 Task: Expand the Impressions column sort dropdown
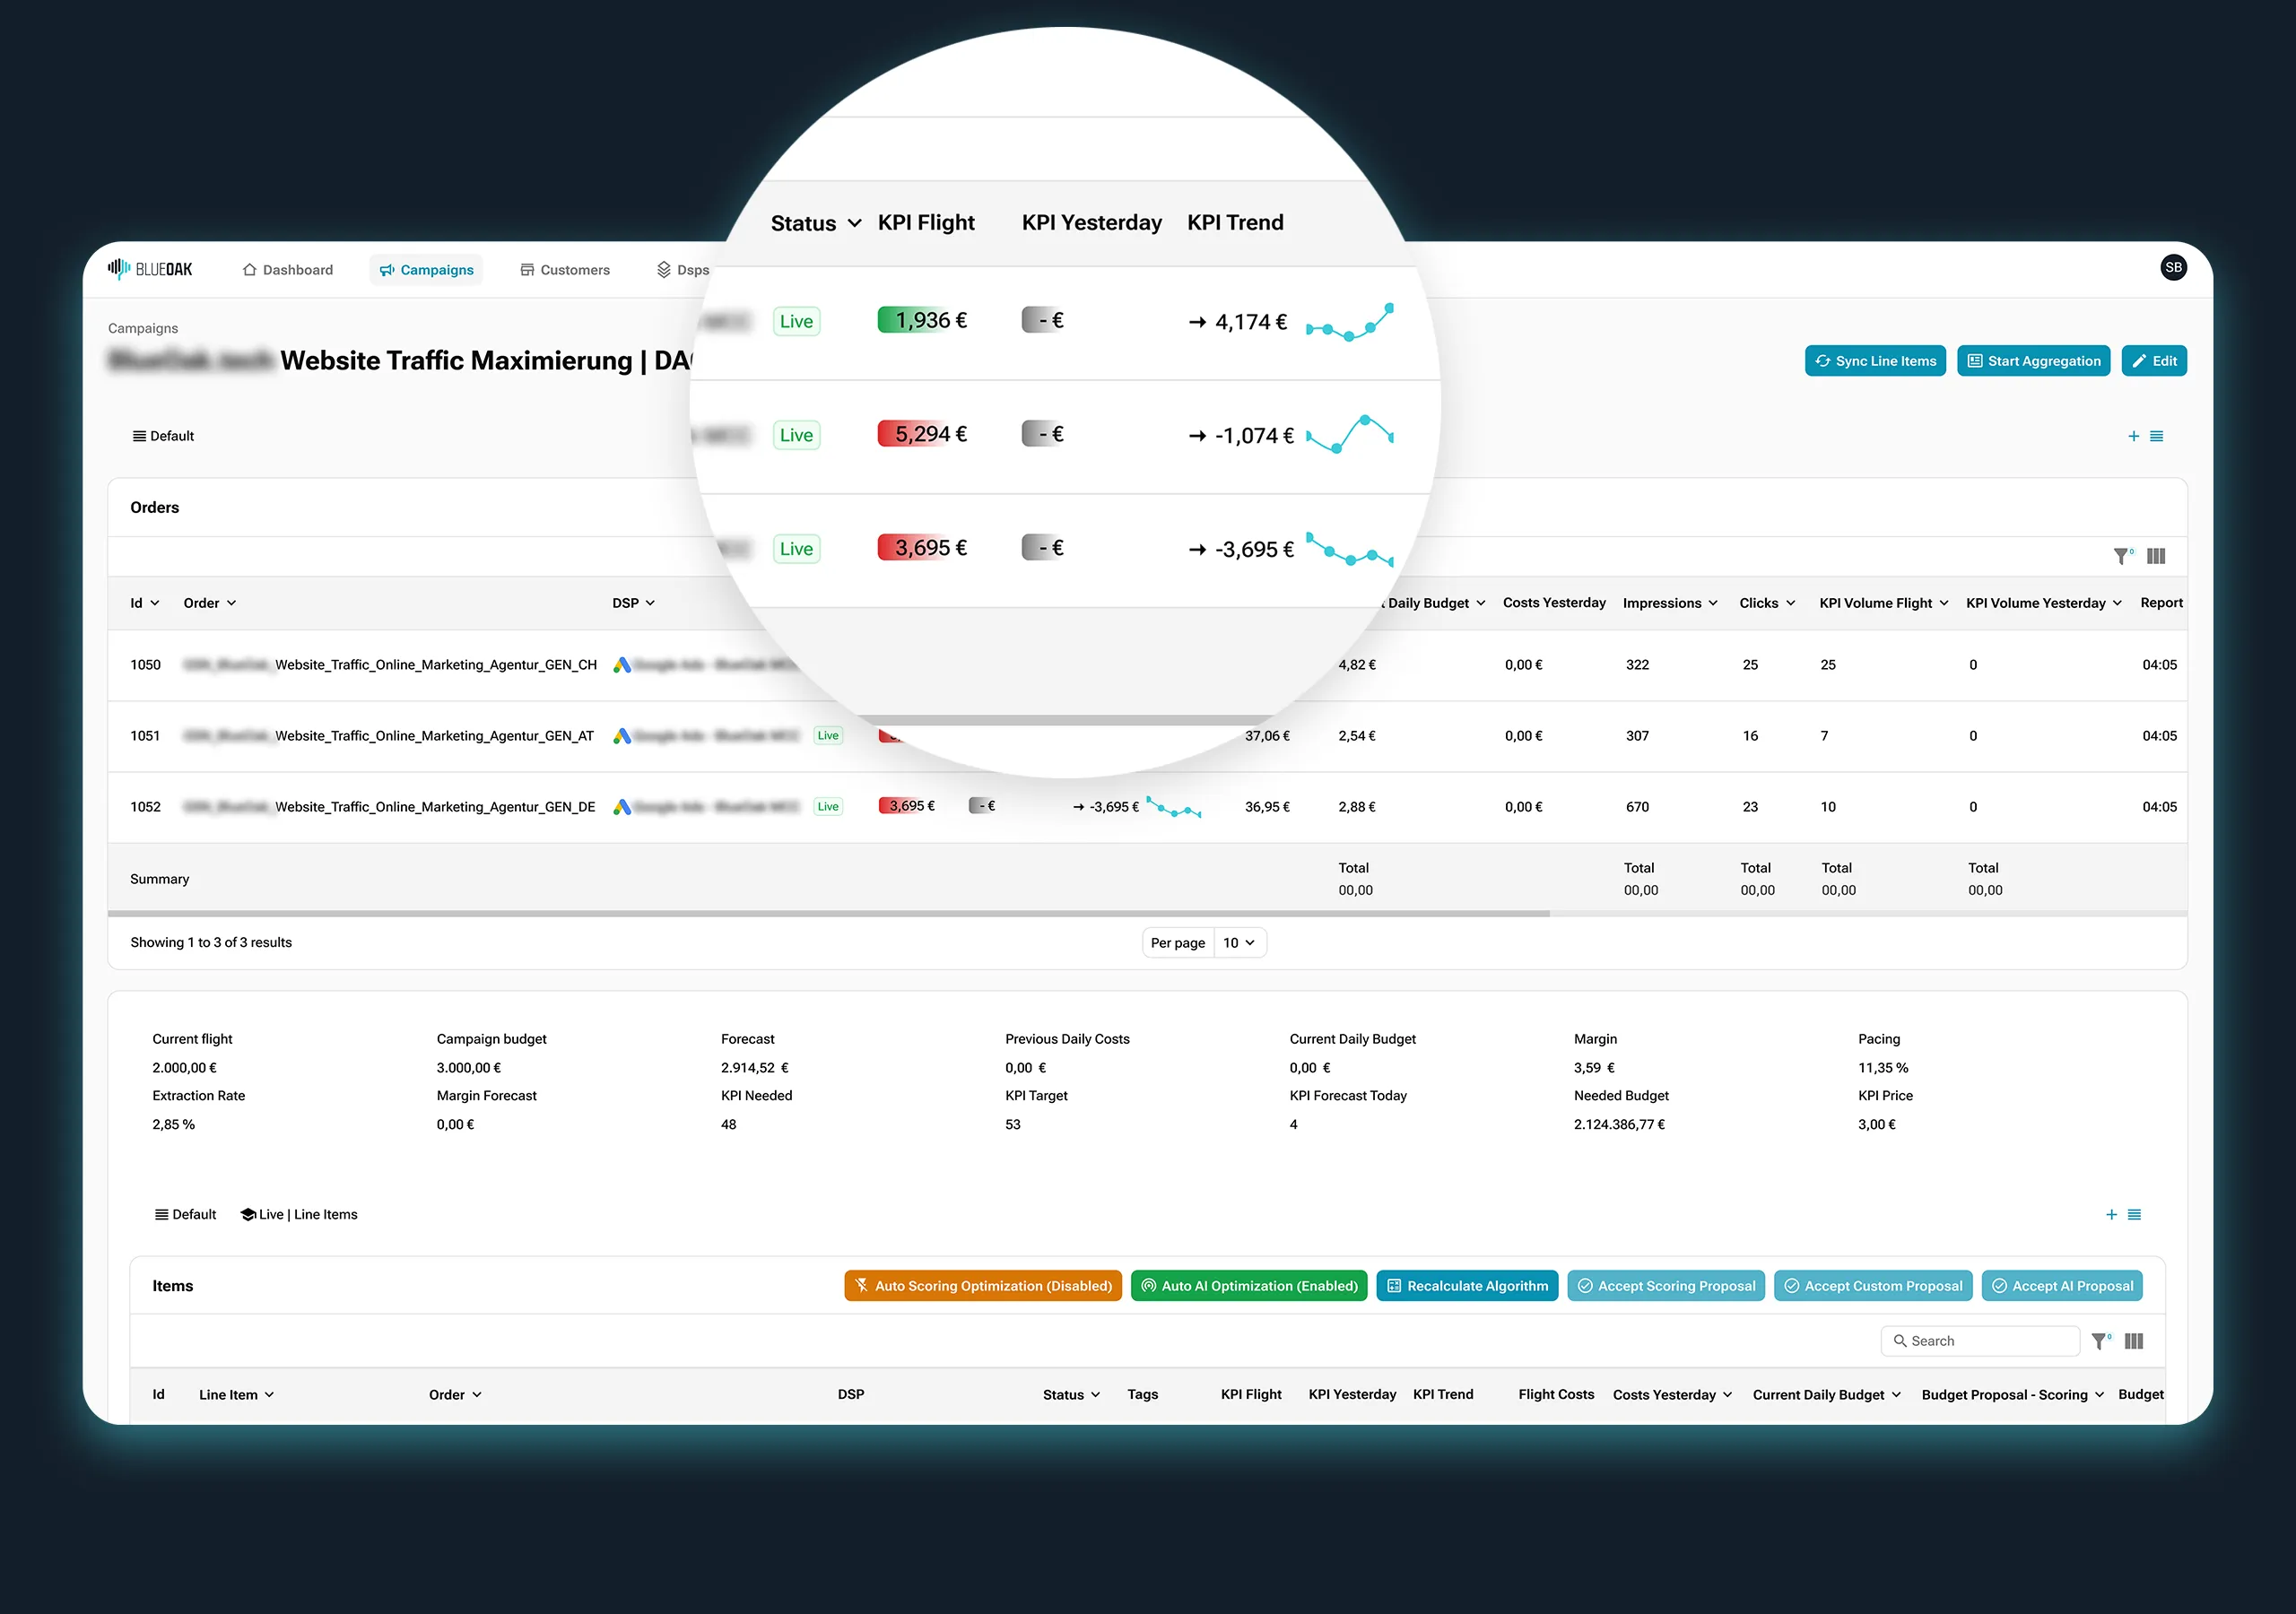tap(1712, 603)
